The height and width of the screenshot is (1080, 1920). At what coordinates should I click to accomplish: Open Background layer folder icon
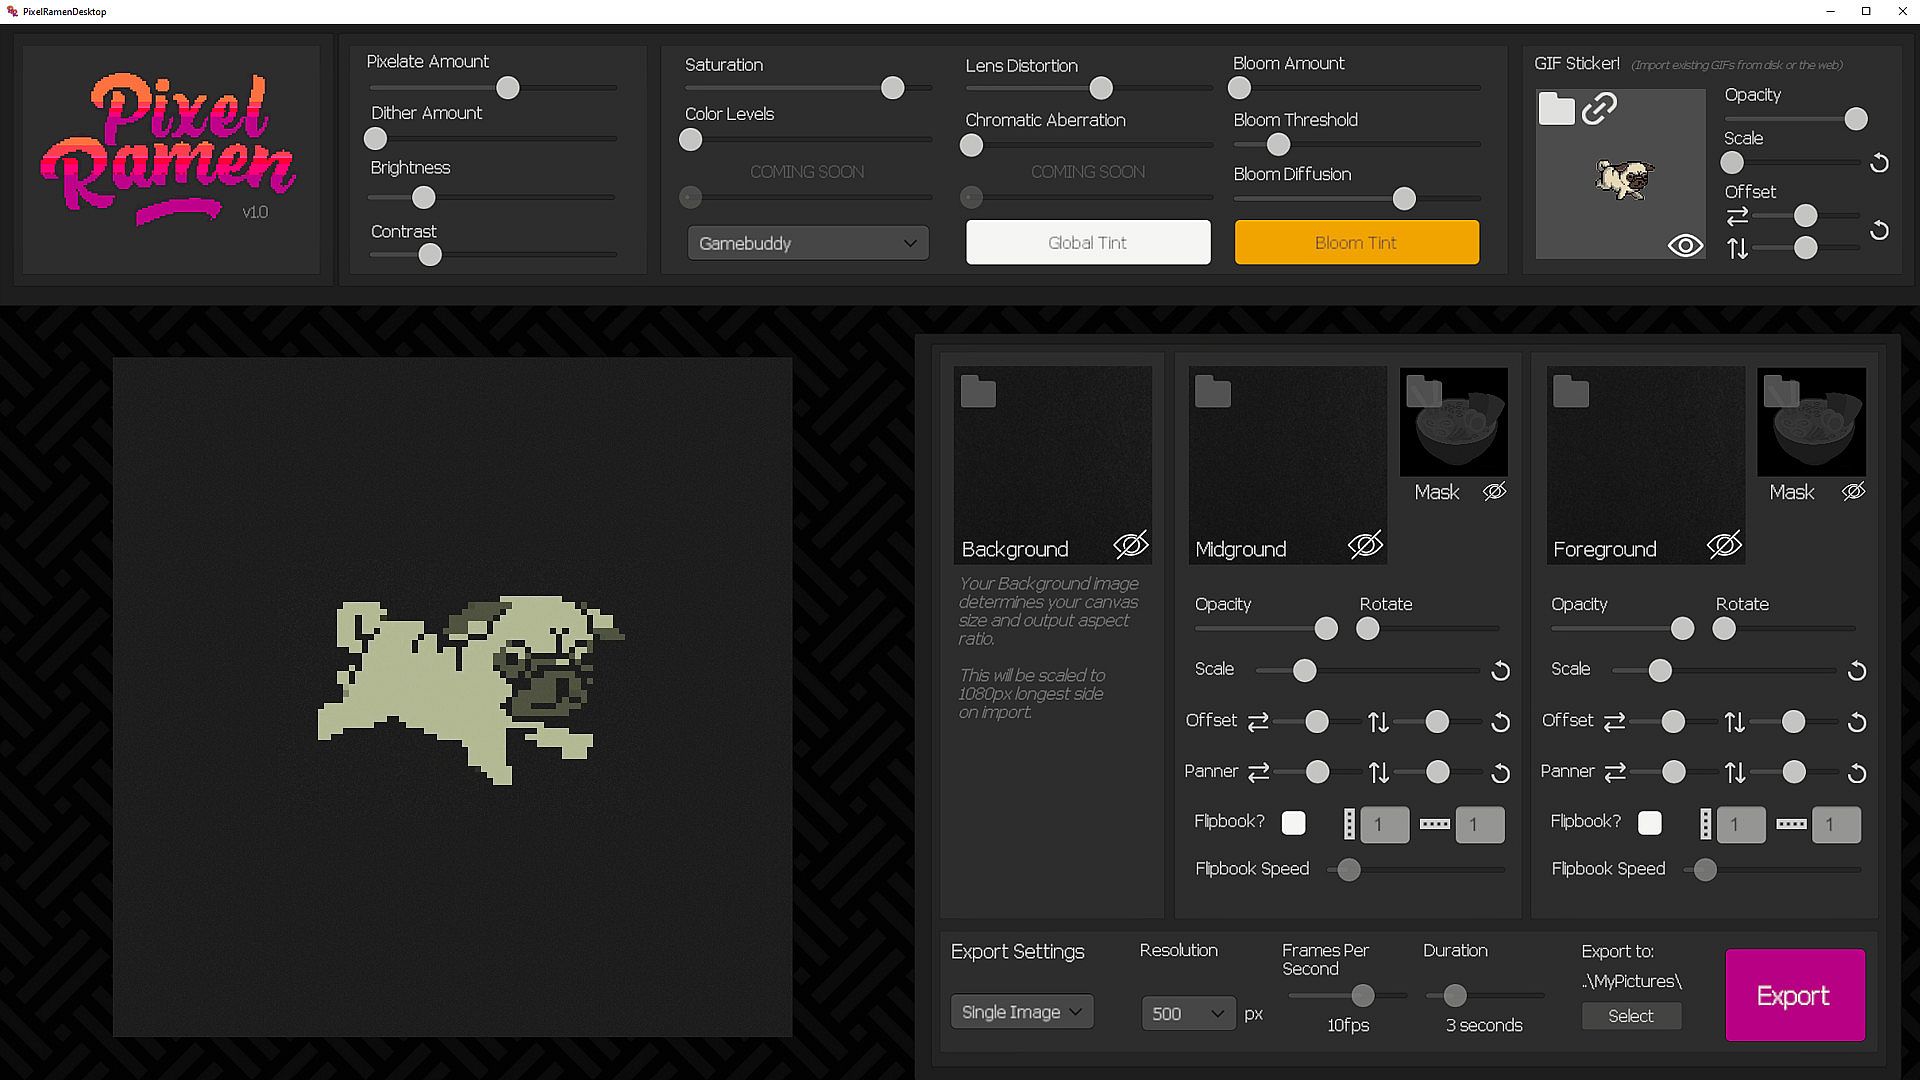click(978, 392)
